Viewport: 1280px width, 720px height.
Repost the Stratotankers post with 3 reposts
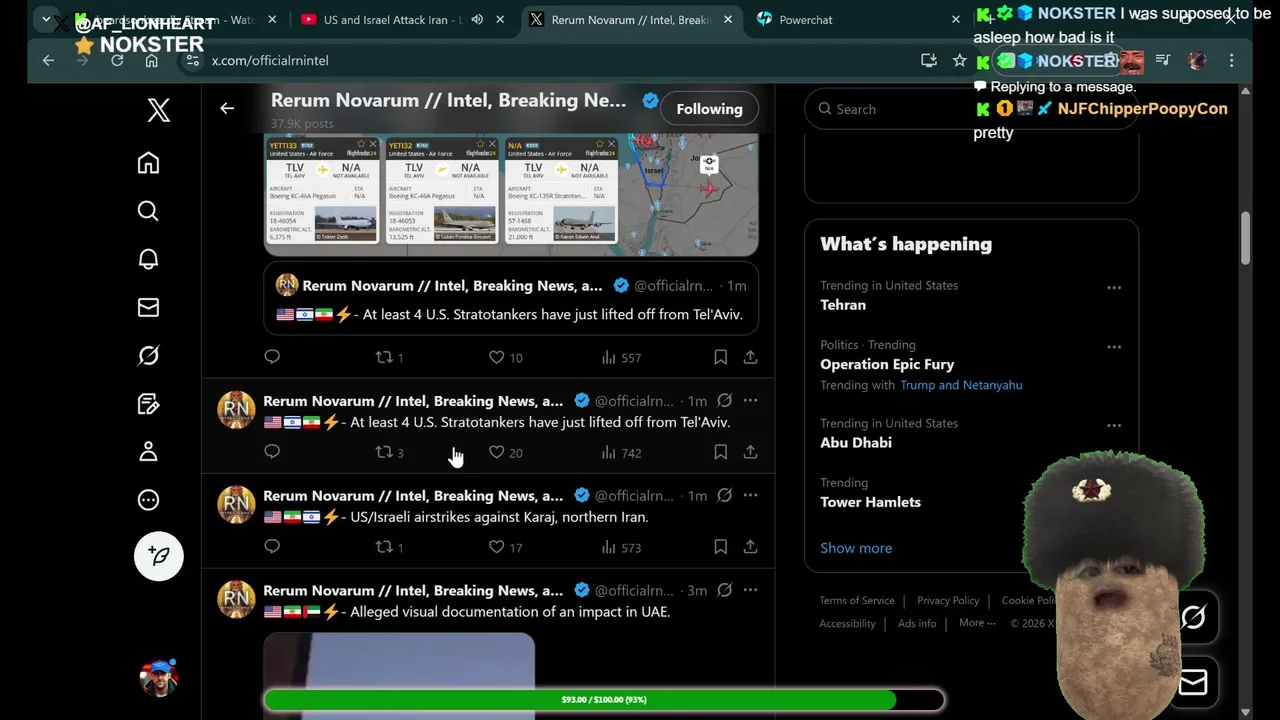point(389,452)
